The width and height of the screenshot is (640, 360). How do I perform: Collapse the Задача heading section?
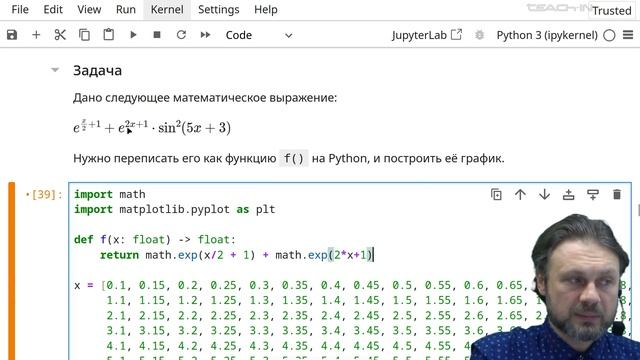click(55, 70)
